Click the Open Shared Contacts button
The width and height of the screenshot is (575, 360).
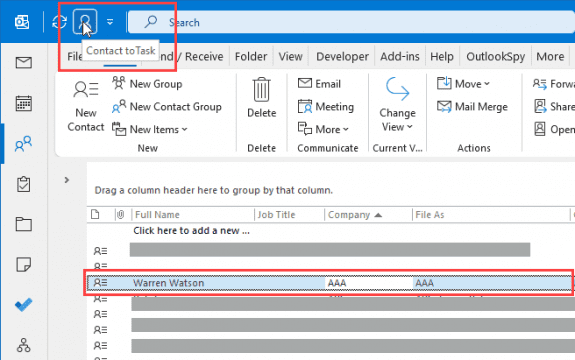554,129
